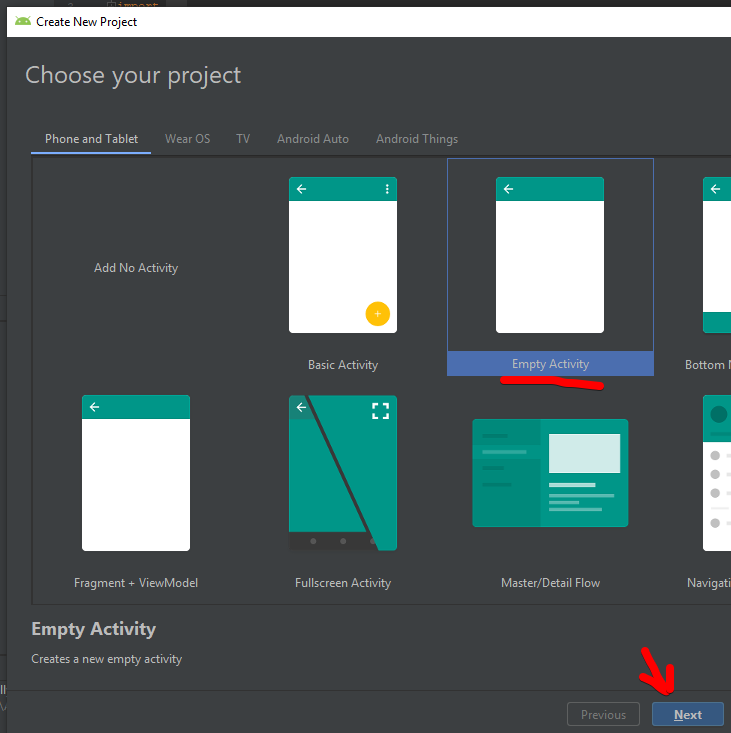Pick the Fullscreen Activity template
This screenshot has height=733, width=731.
(343, 473)
